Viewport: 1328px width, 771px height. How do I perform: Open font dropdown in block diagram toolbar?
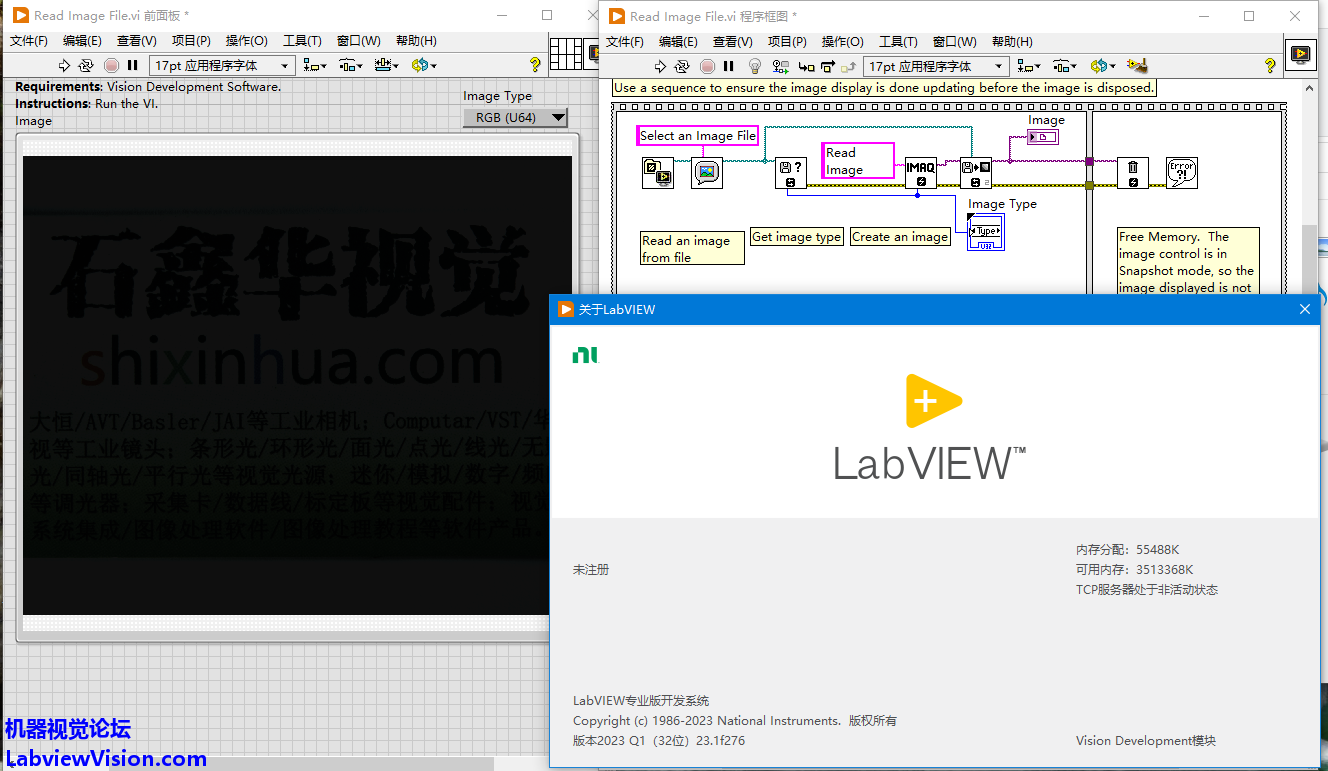(936, 66)
